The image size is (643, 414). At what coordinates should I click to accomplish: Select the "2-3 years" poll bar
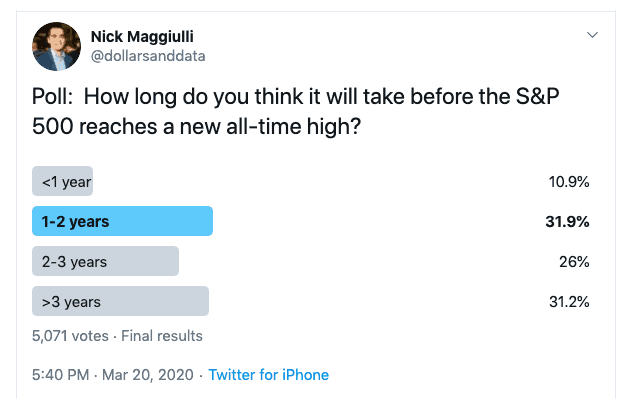pyautogui.click(x=106, y=261)
